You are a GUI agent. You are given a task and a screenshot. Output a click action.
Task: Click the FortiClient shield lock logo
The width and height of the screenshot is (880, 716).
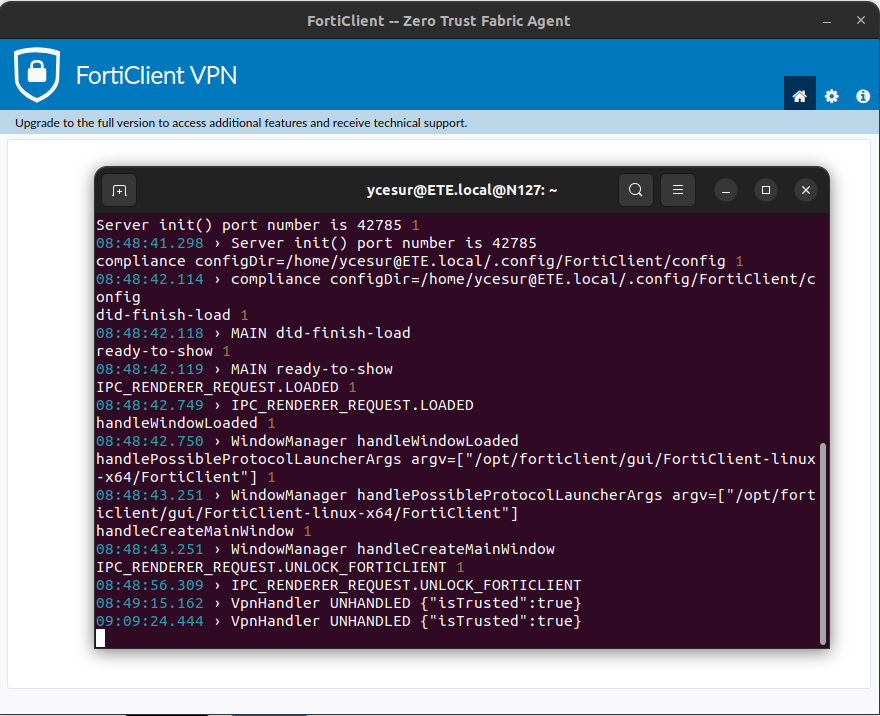click(x=37, y=75)
